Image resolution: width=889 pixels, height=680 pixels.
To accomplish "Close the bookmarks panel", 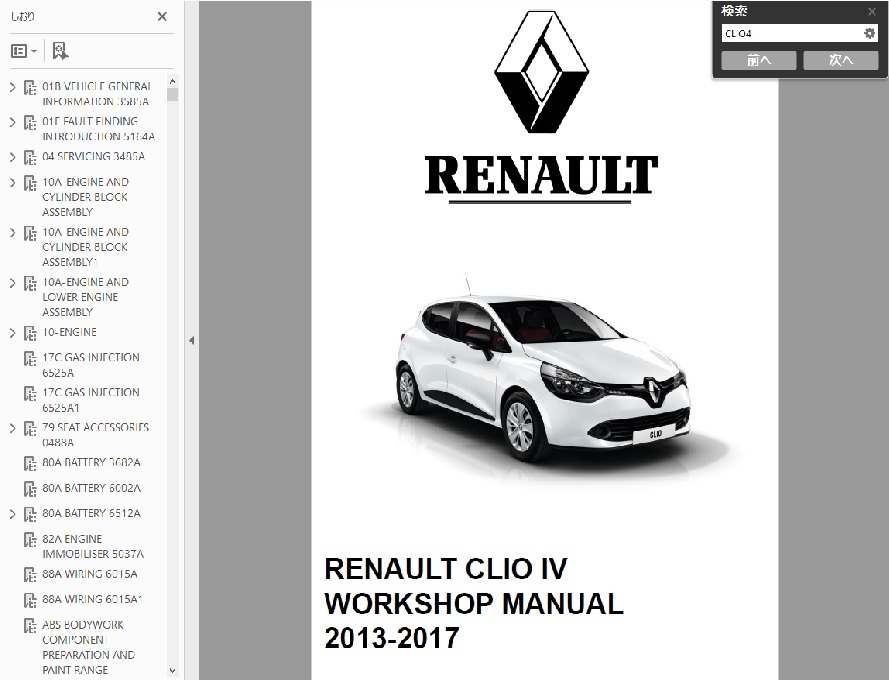I will [162, 16].
